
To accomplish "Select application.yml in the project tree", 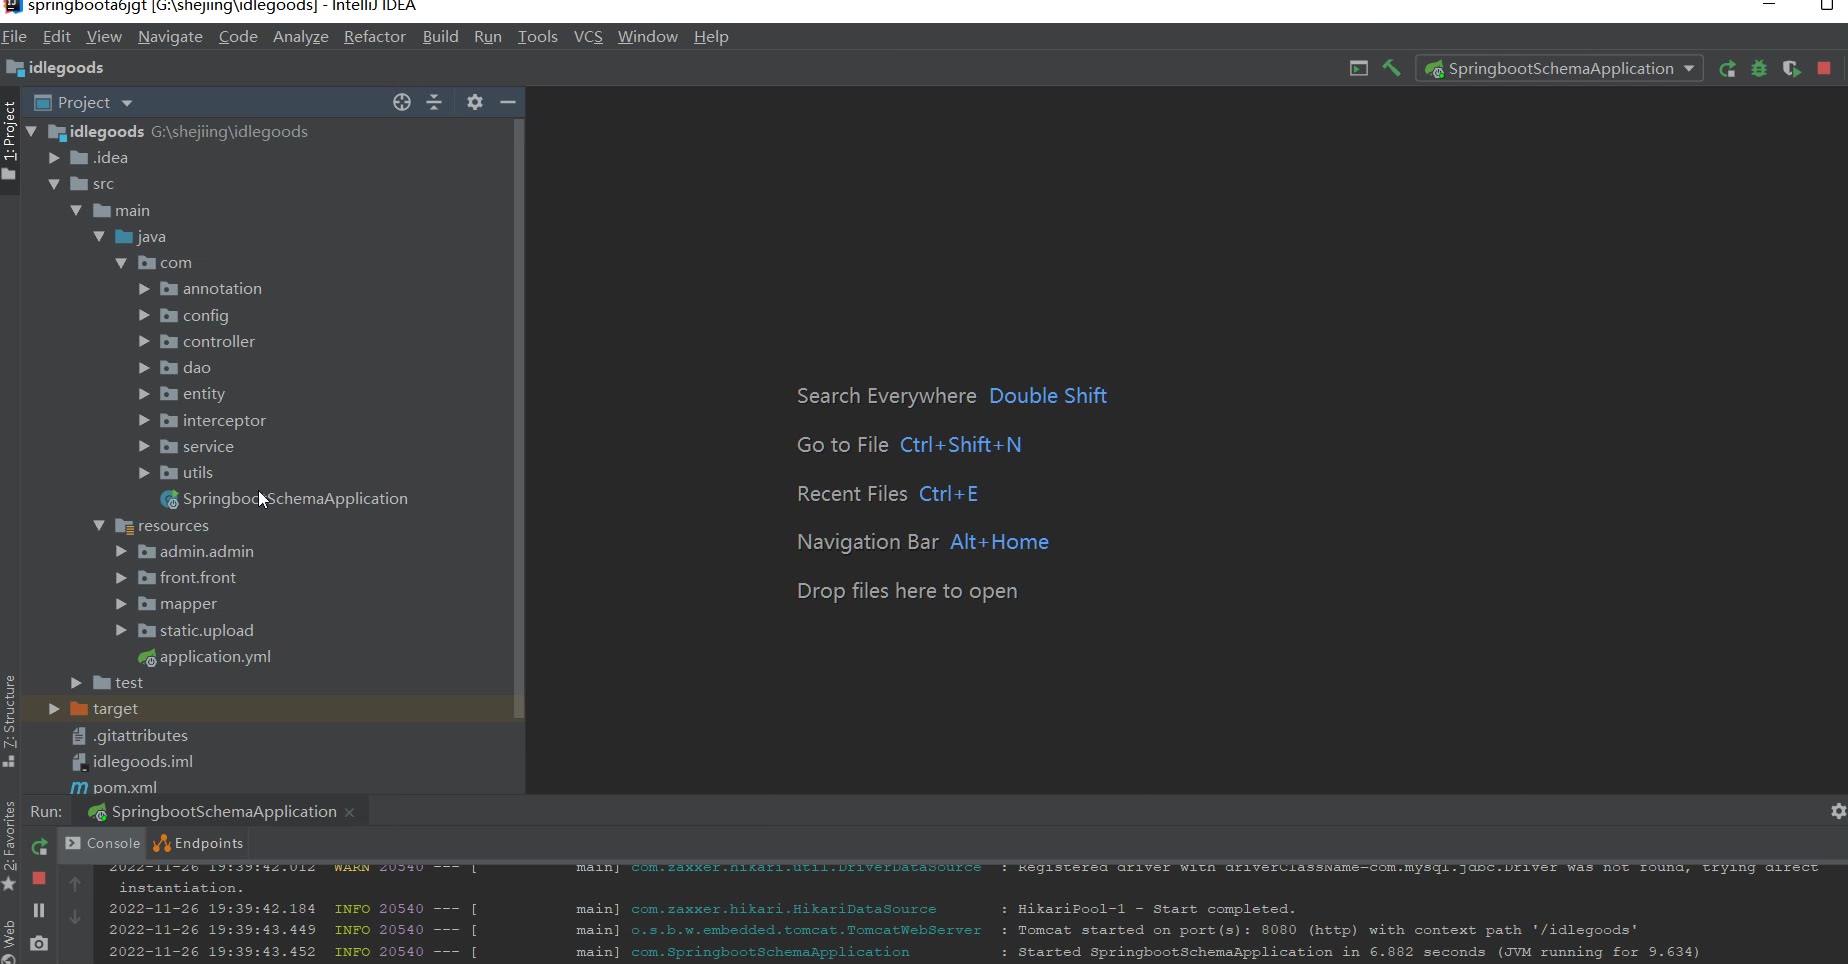I will [x=215, y=657].
